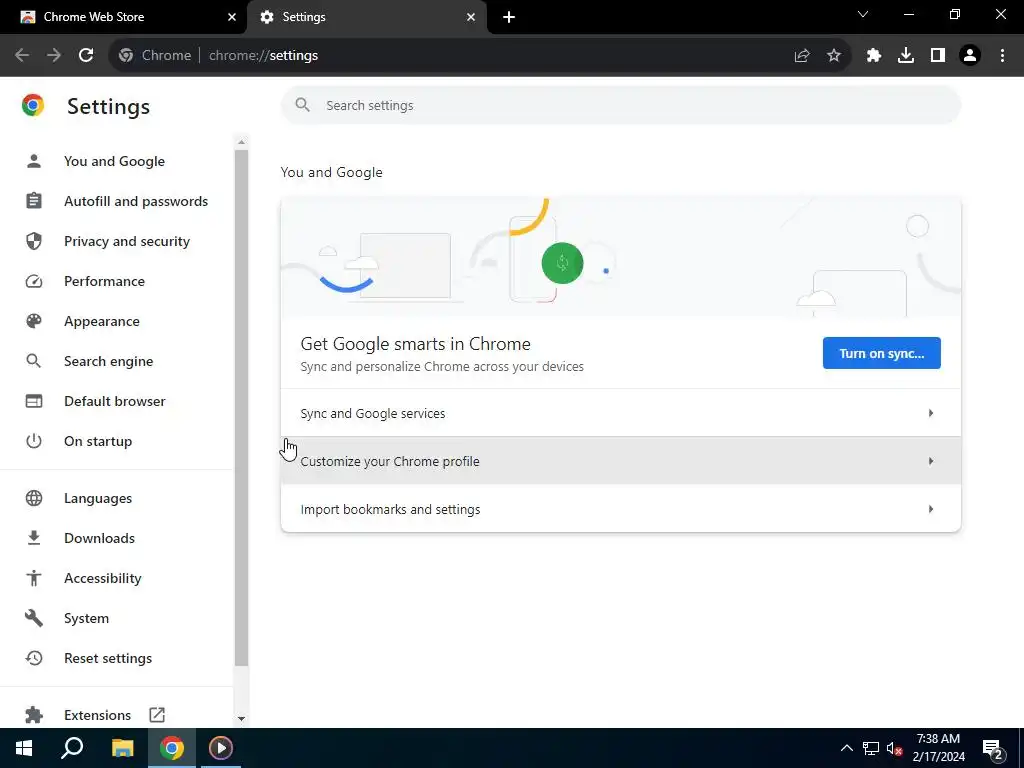Click the back navigation arrow
This screenshot has width=1024, height=768.
tap(22, 55)
